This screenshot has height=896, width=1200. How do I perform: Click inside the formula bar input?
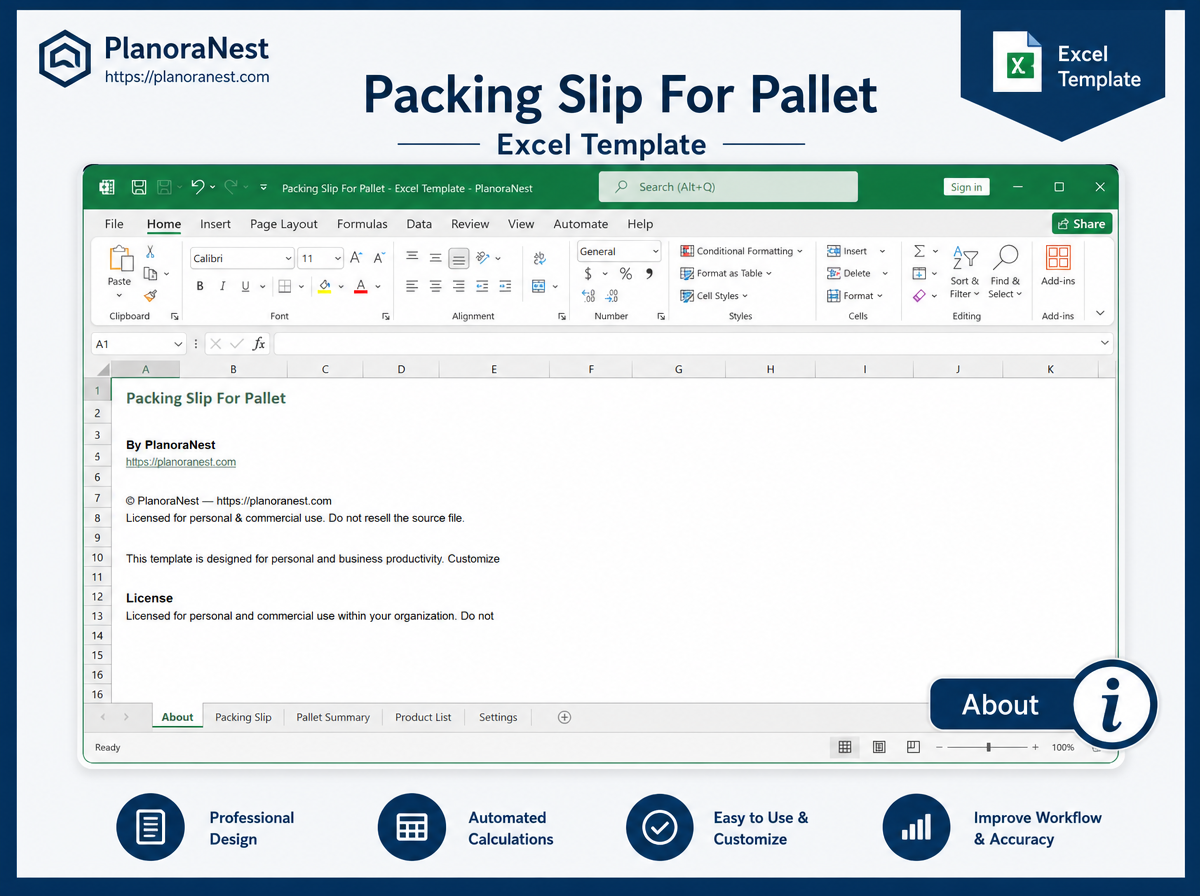point(694,343)
